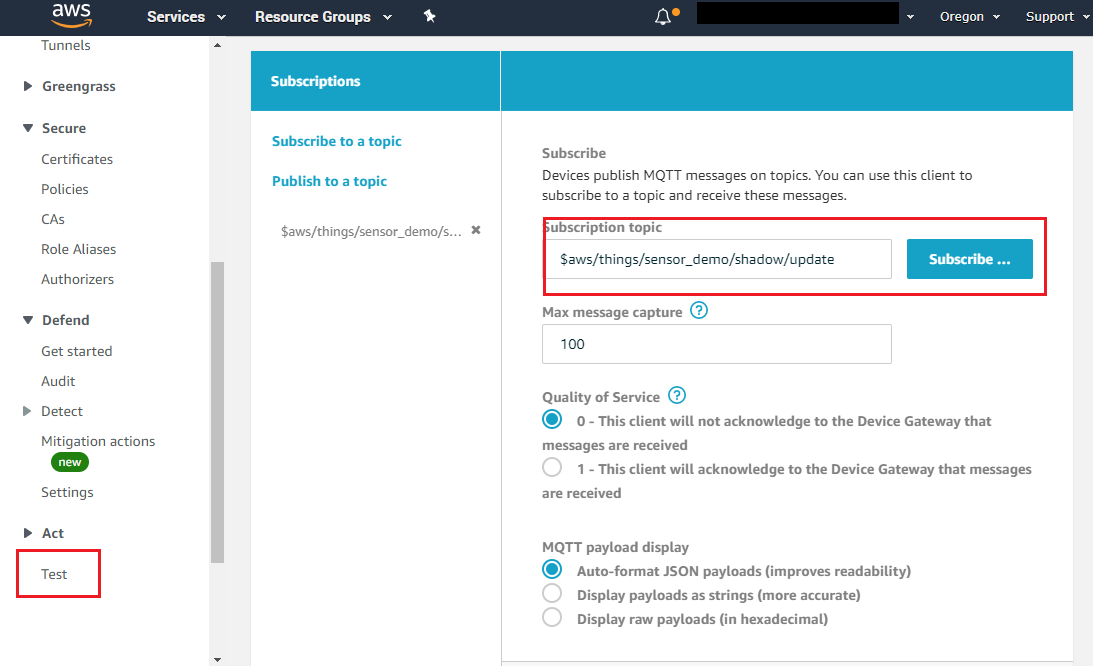1093x666 pixels.
Task: Open the notifications bell
Action: tap(664, 16)
